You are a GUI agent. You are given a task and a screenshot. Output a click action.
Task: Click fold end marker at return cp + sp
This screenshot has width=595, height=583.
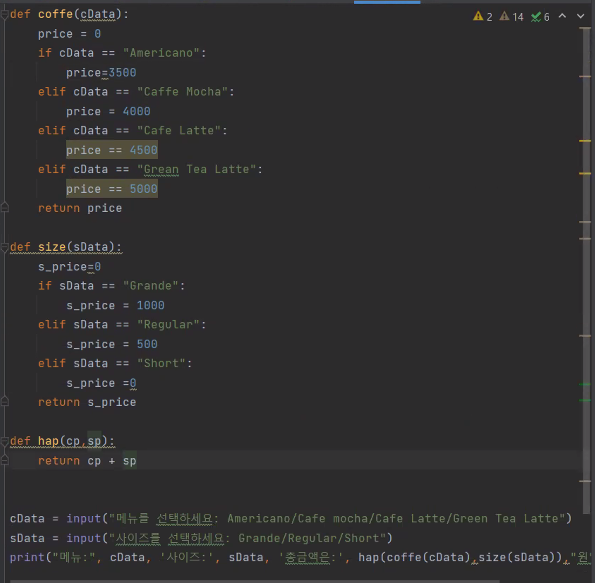pyautogui.click(x=5, y=460)
